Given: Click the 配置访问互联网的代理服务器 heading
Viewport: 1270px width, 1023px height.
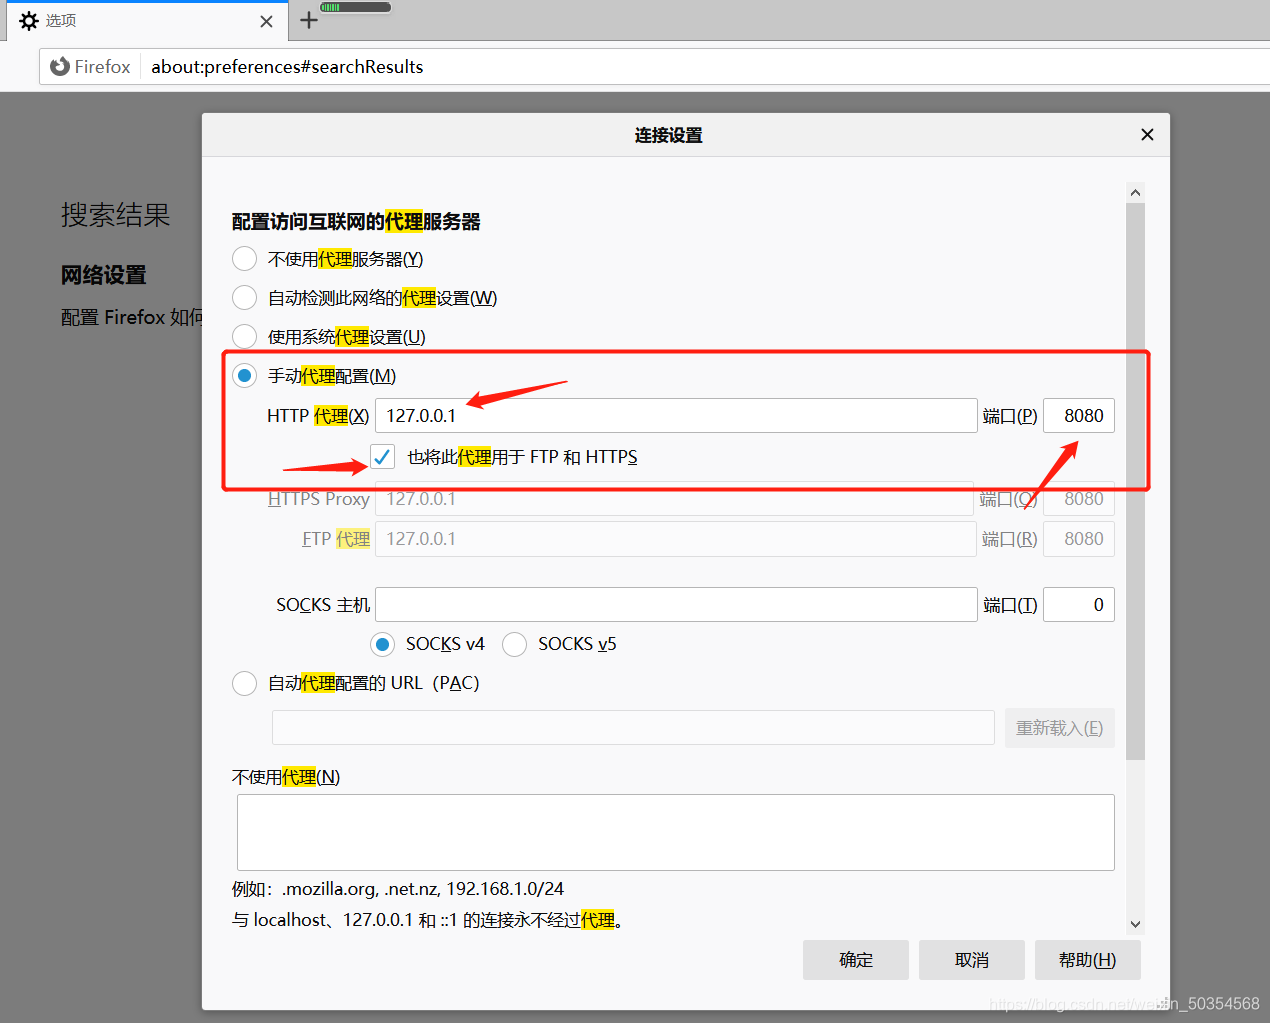Looking at the screenshot, I should pyautogui.click(x=356, y=222).
